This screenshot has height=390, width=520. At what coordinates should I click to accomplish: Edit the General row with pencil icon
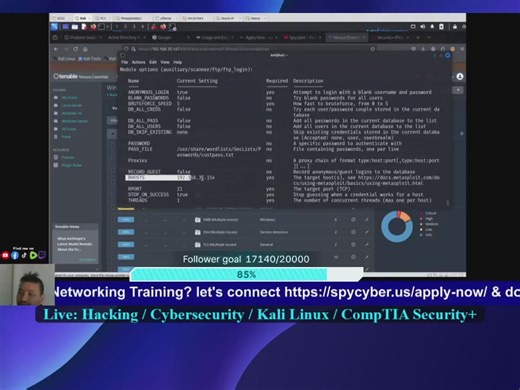(367, 244)
